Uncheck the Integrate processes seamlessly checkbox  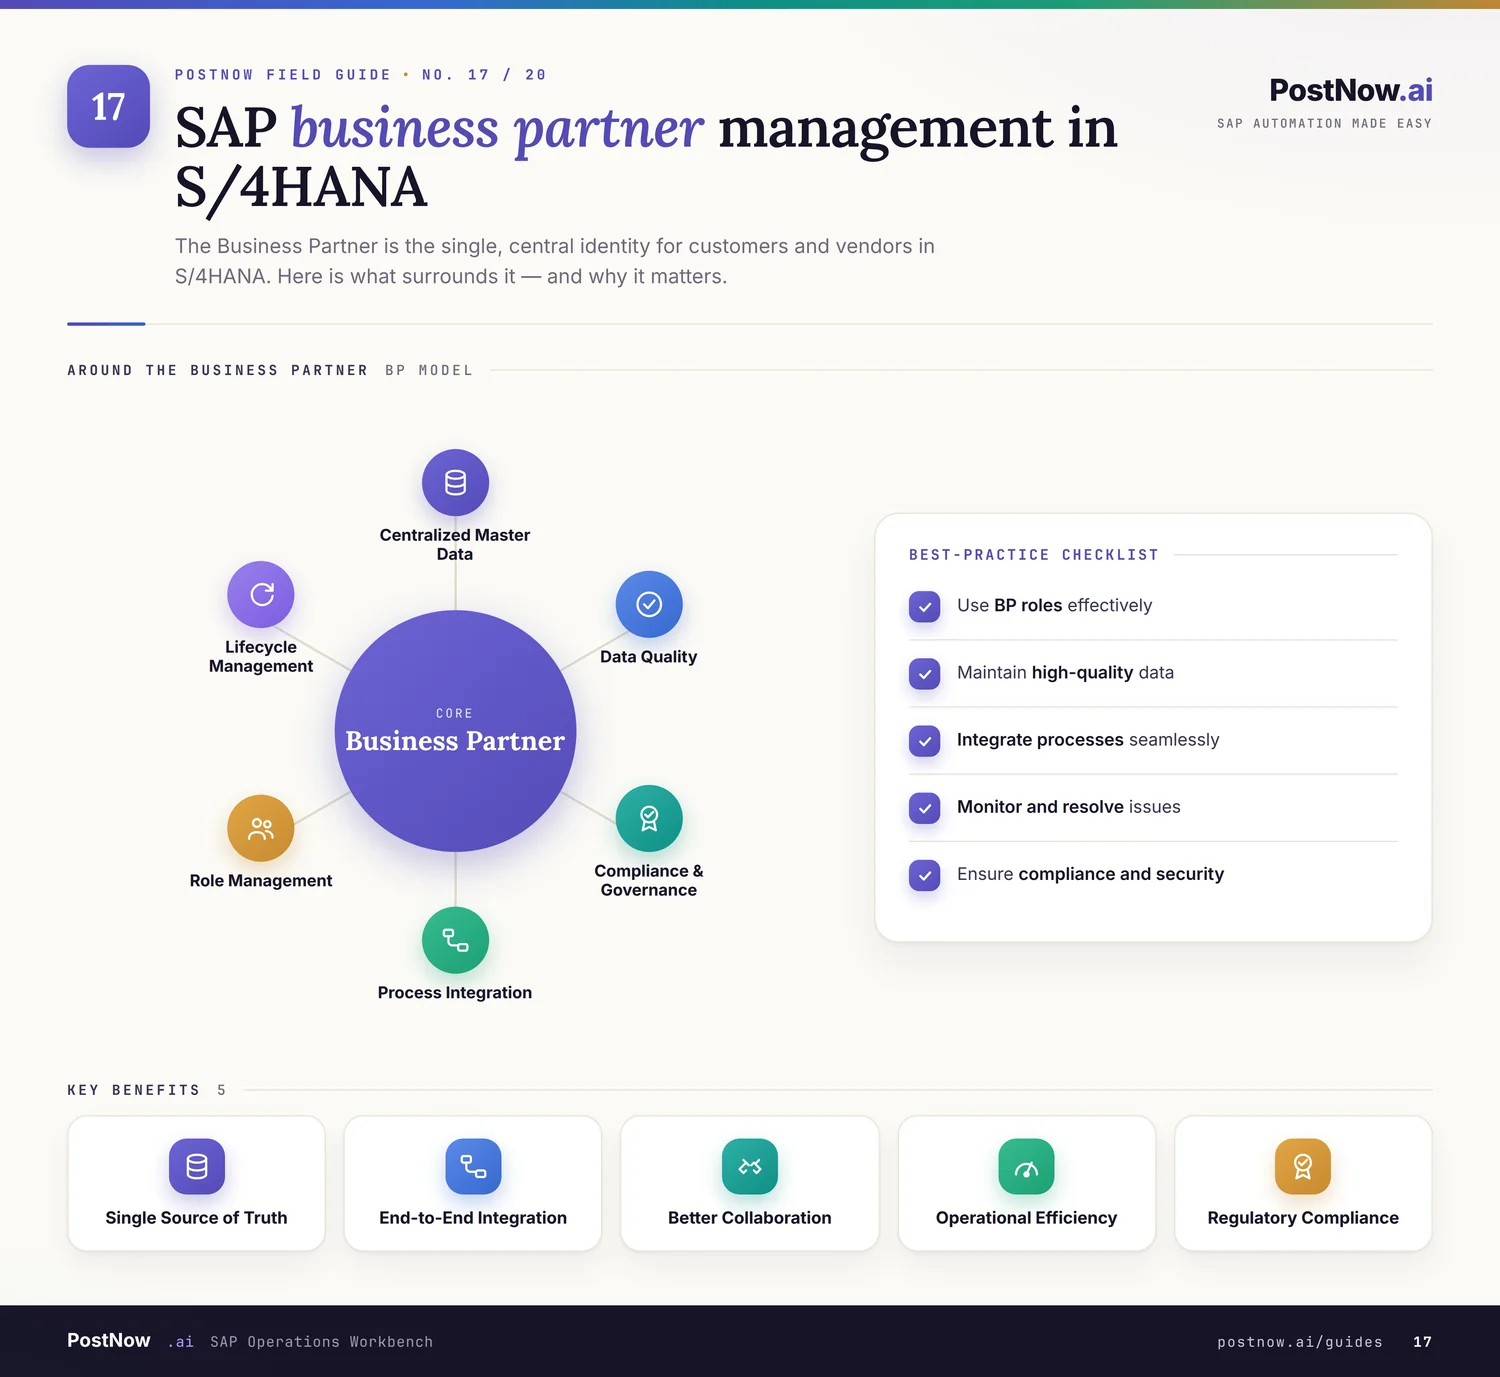[925, 740]
